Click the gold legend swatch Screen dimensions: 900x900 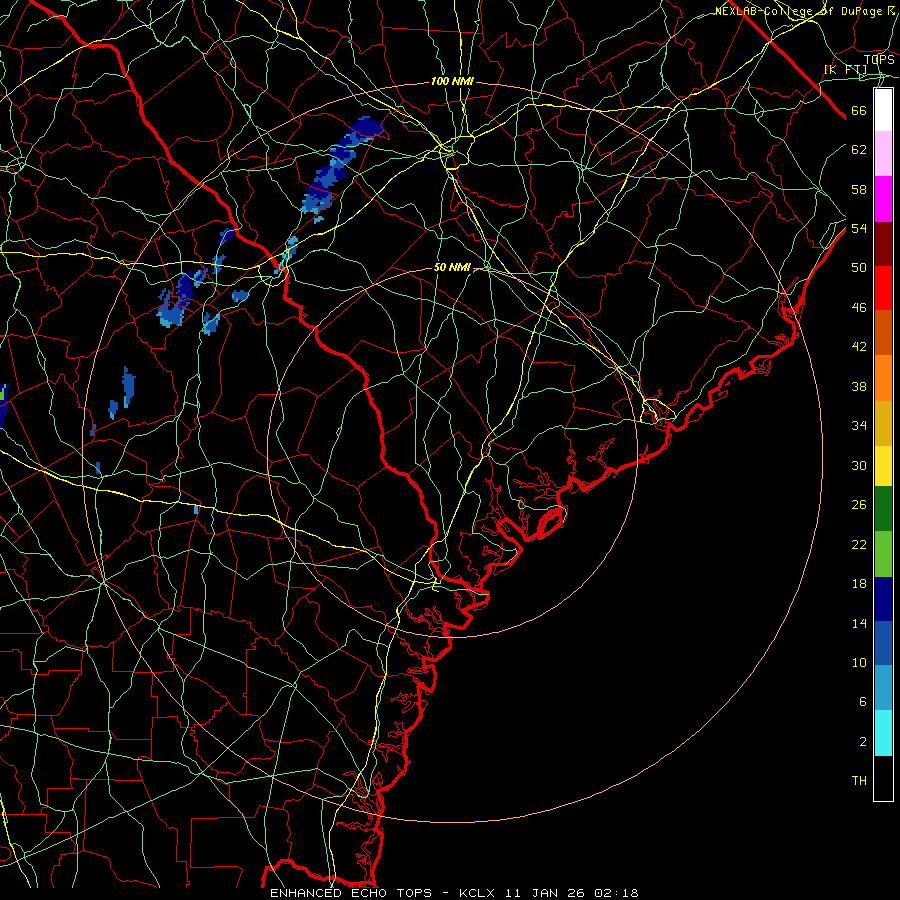883,423
